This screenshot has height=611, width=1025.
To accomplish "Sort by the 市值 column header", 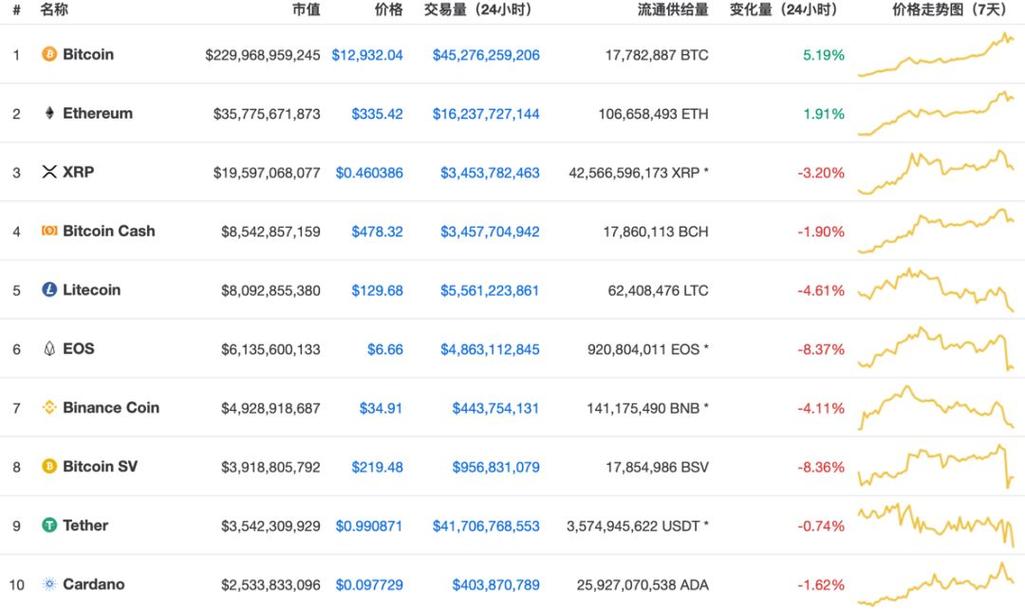I will click(306, 9).
